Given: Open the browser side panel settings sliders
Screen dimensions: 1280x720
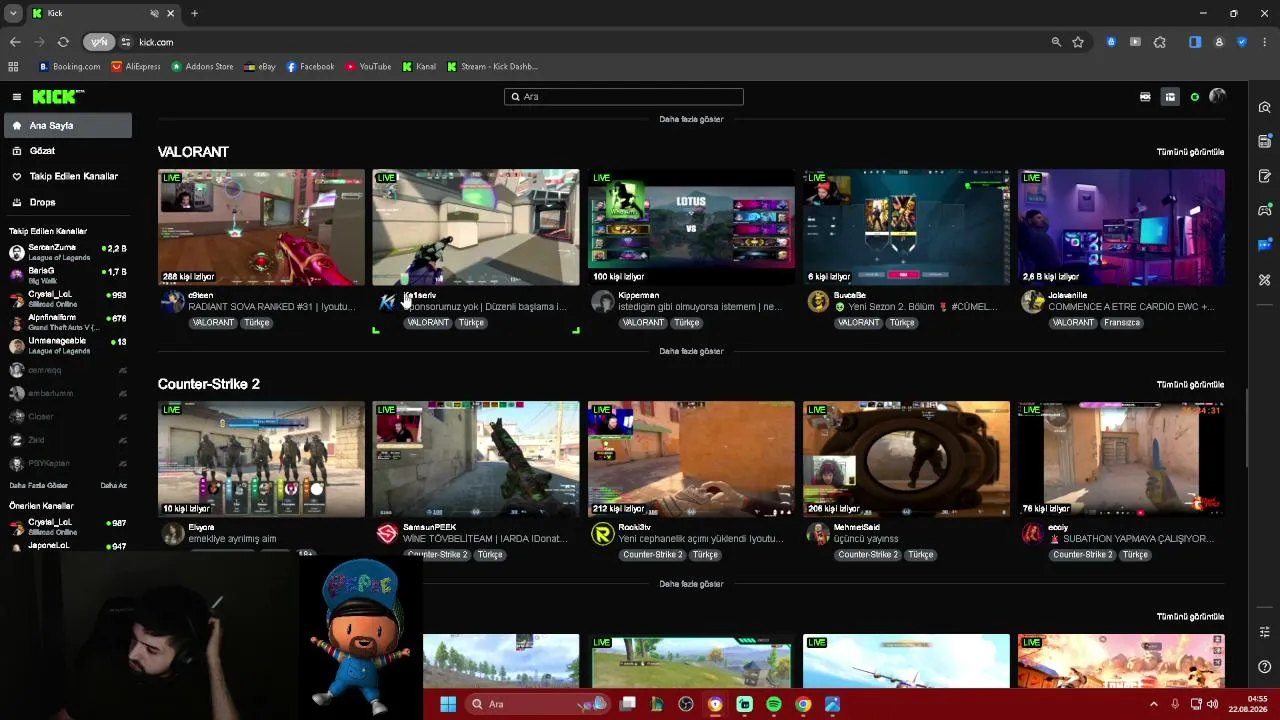Looking at the screenshot, I should [x=1265, y=632].
